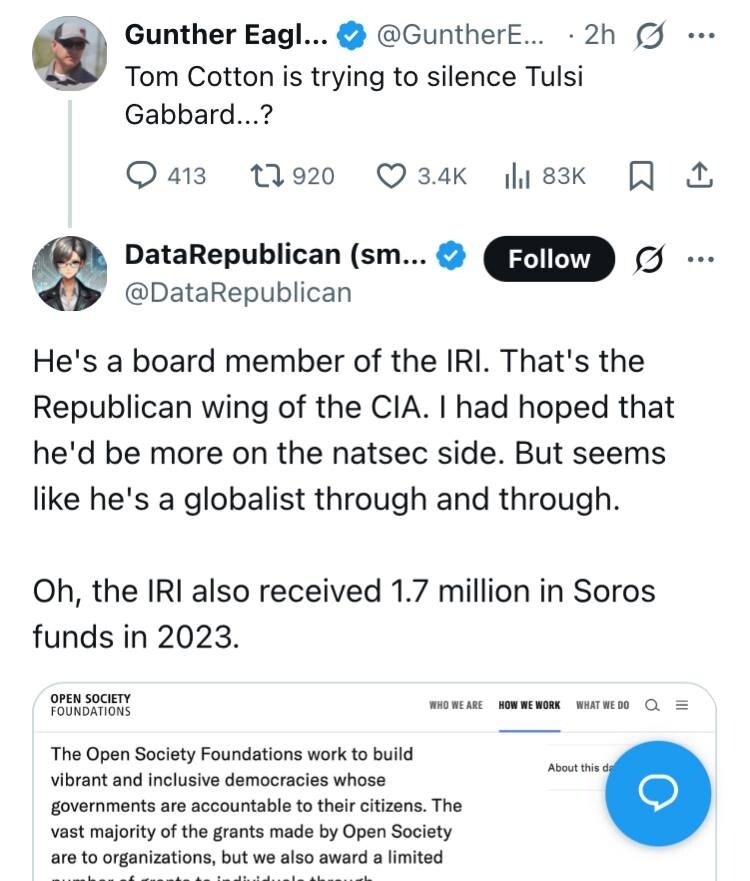The width and height of the screenshot is (750, 881).
Task: Open more options for Gunther's tweet
Action: coord(702,35)
